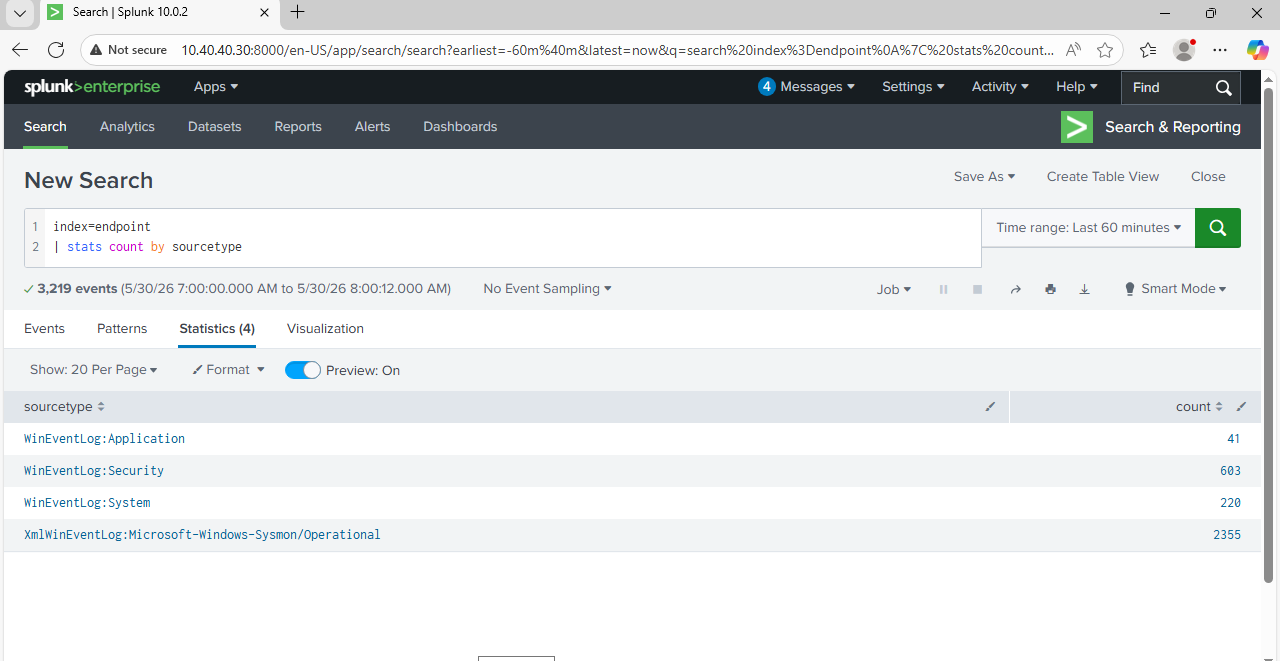This screenshot has width=1280, height=661.
Task: Open the Datasets nav item
Action: click(x=215, y=127)
